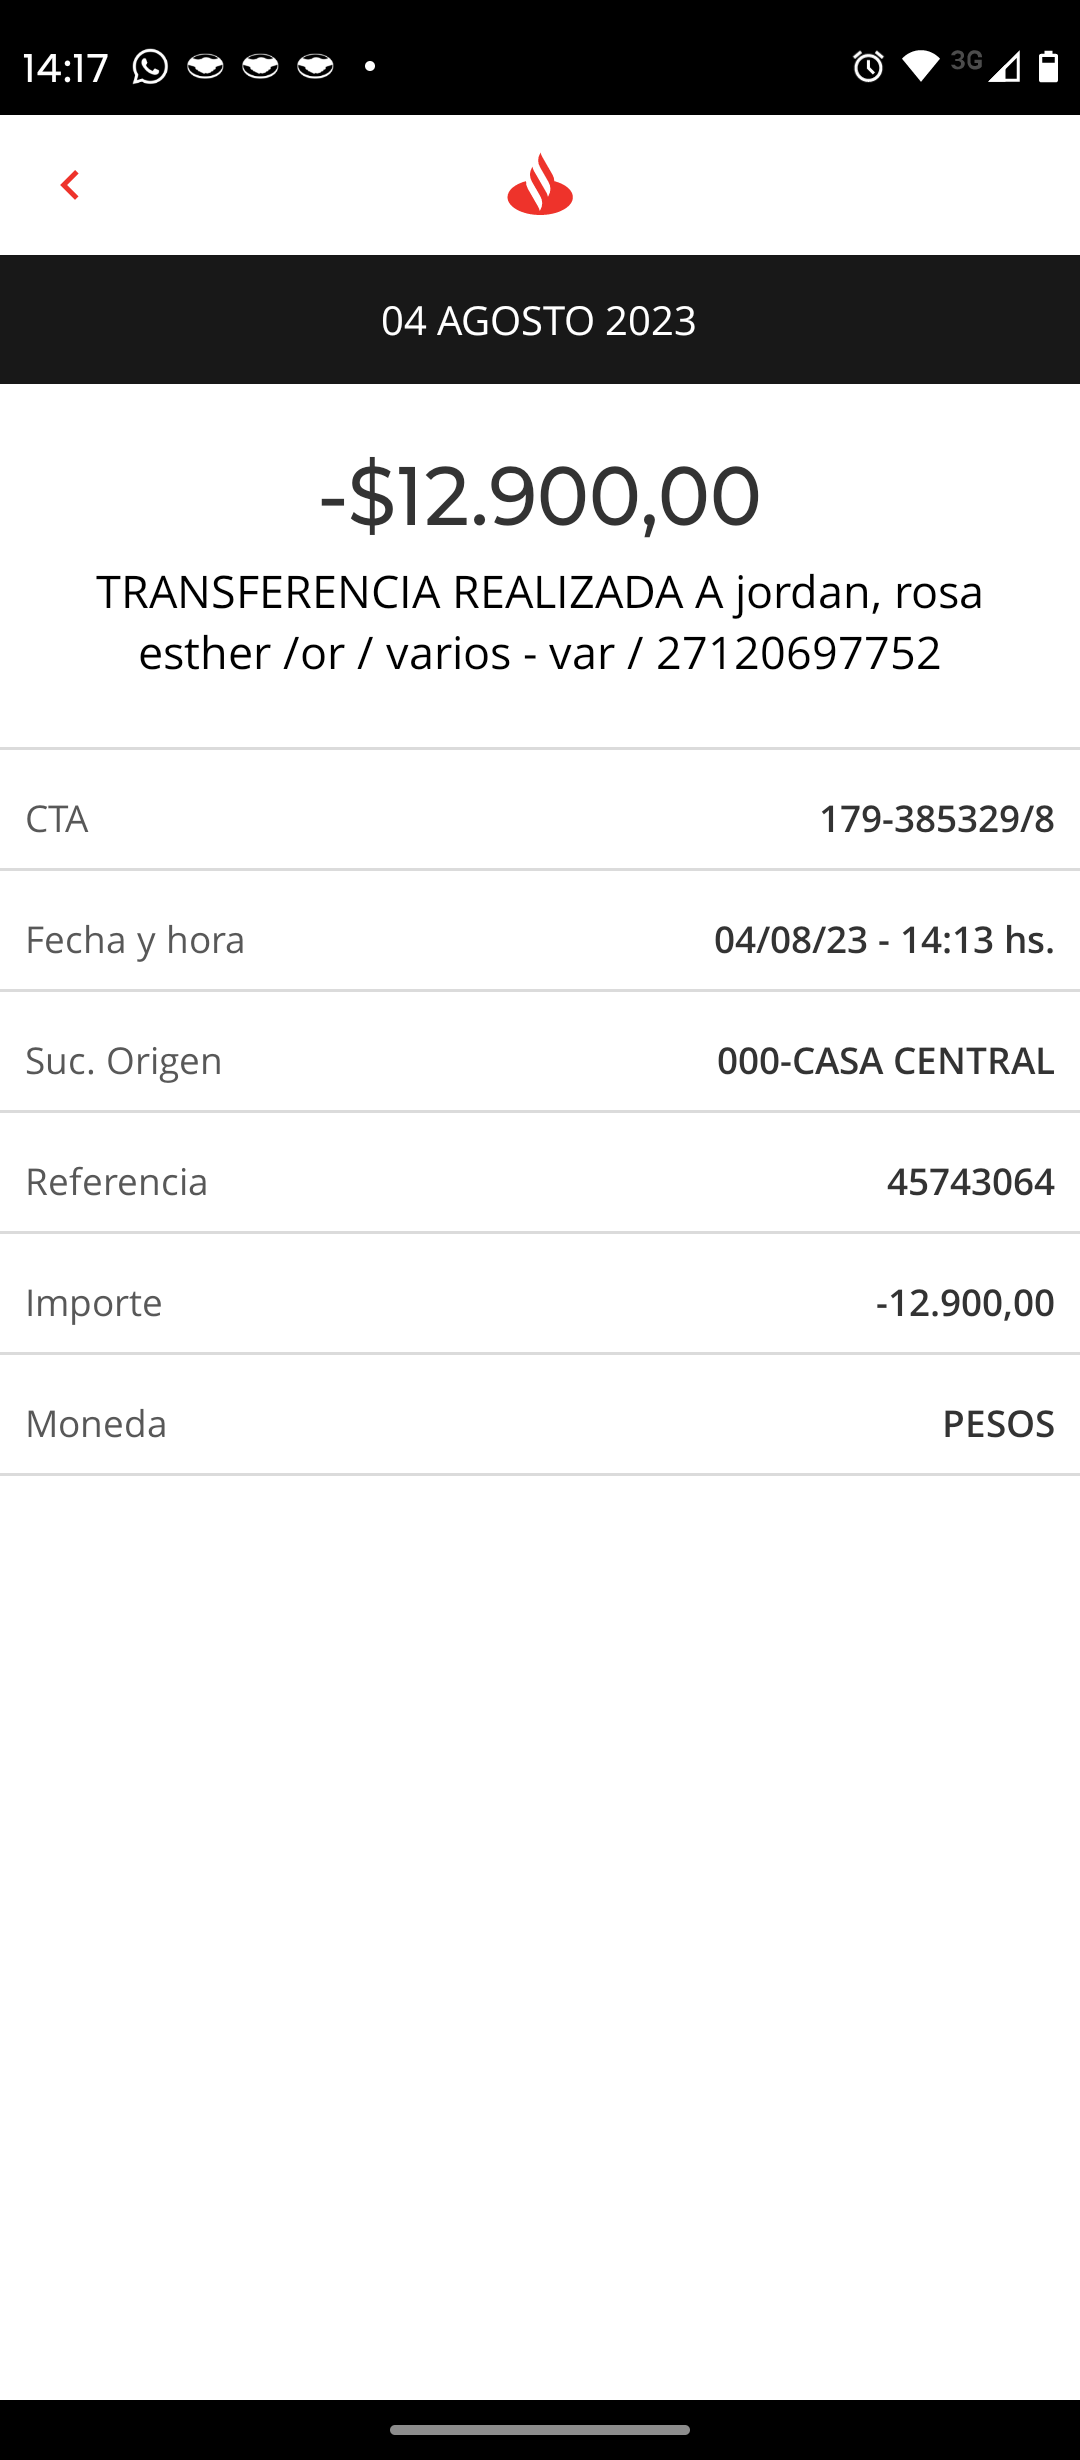Tap the alarm clock status icon

pyautogui.click(x=868, y=67)
